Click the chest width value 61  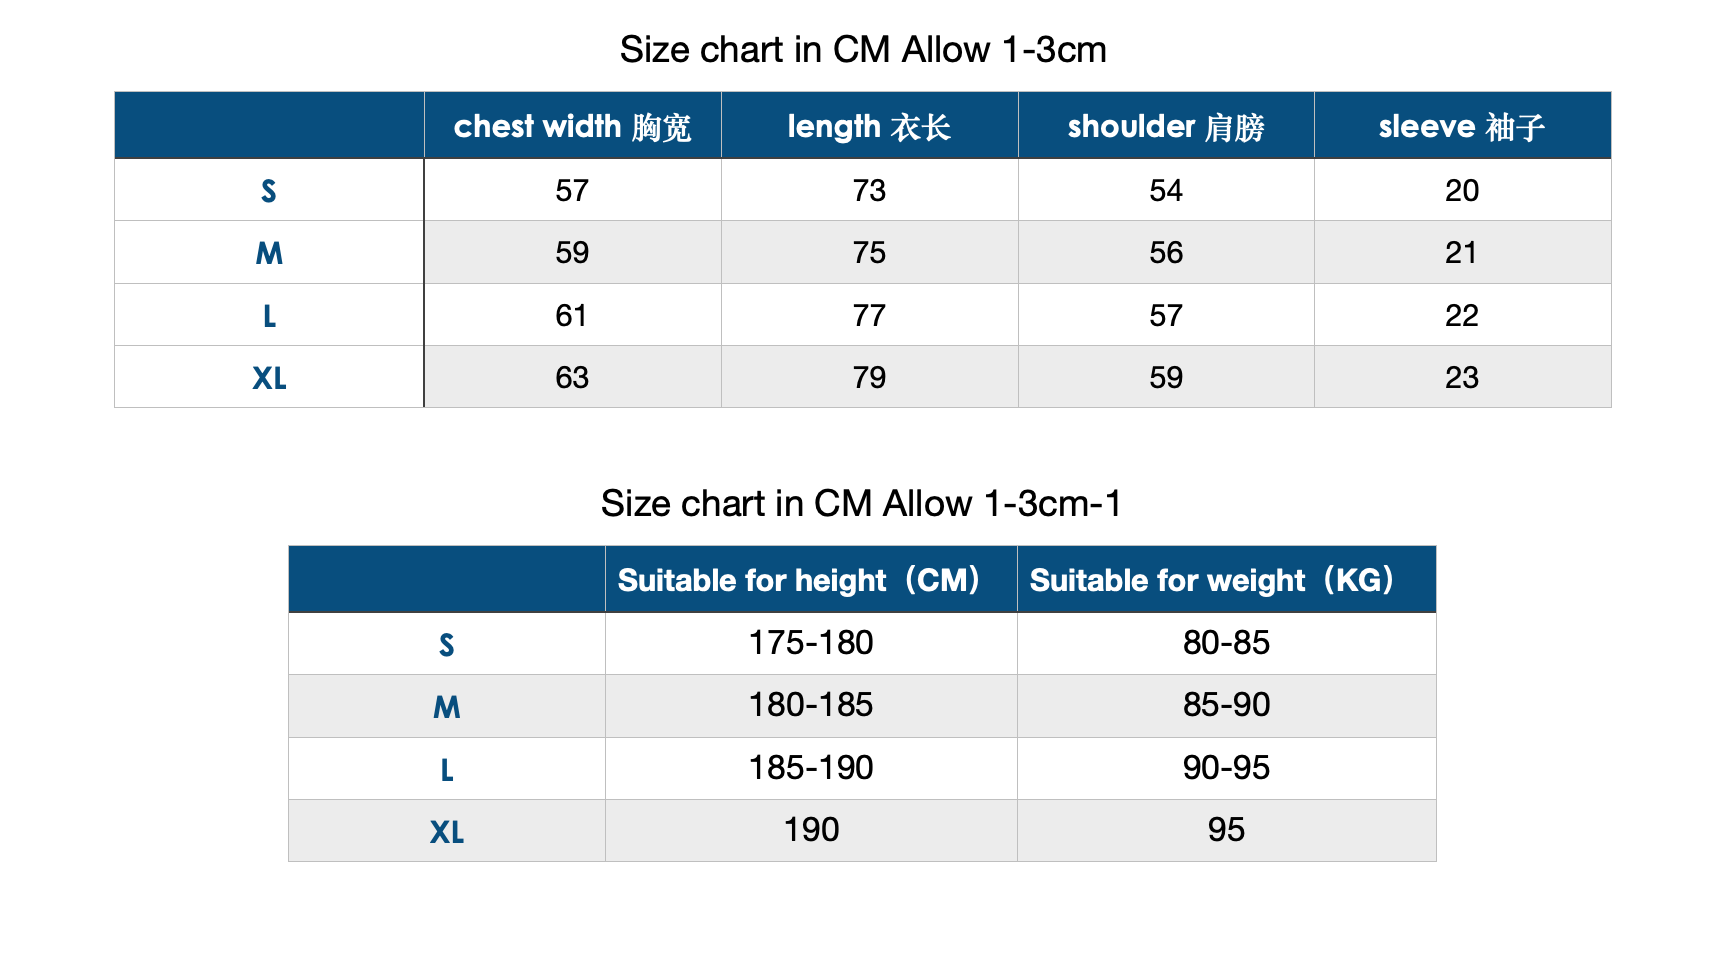tap(572, 316)
